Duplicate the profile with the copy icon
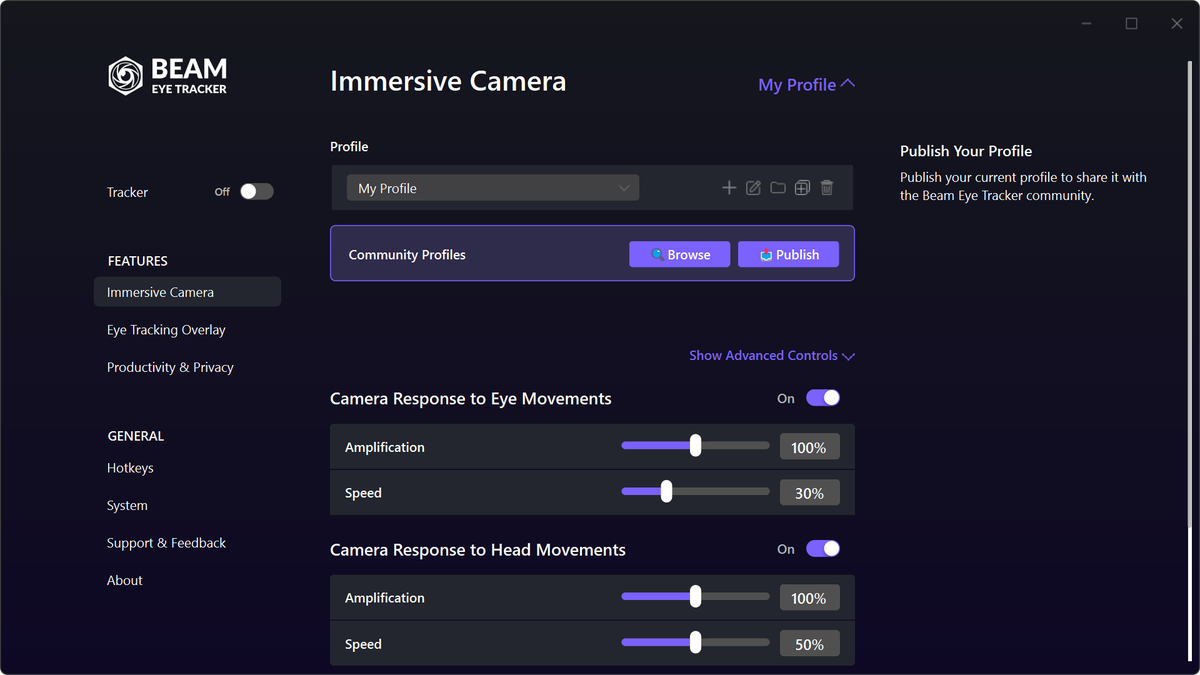 click(x=802, y=187)
